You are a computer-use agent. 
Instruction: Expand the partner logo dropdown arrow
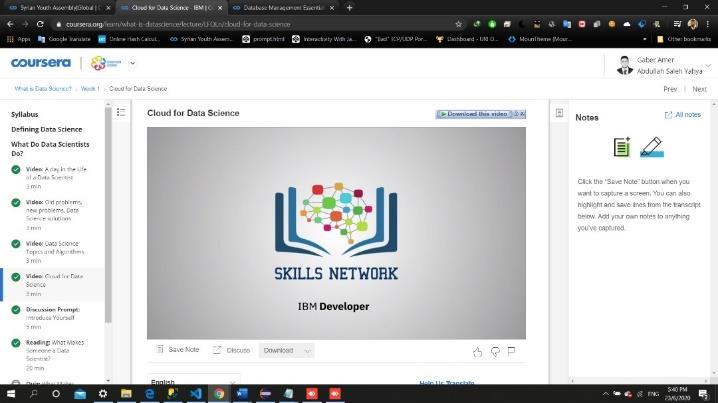pos(132,63)
